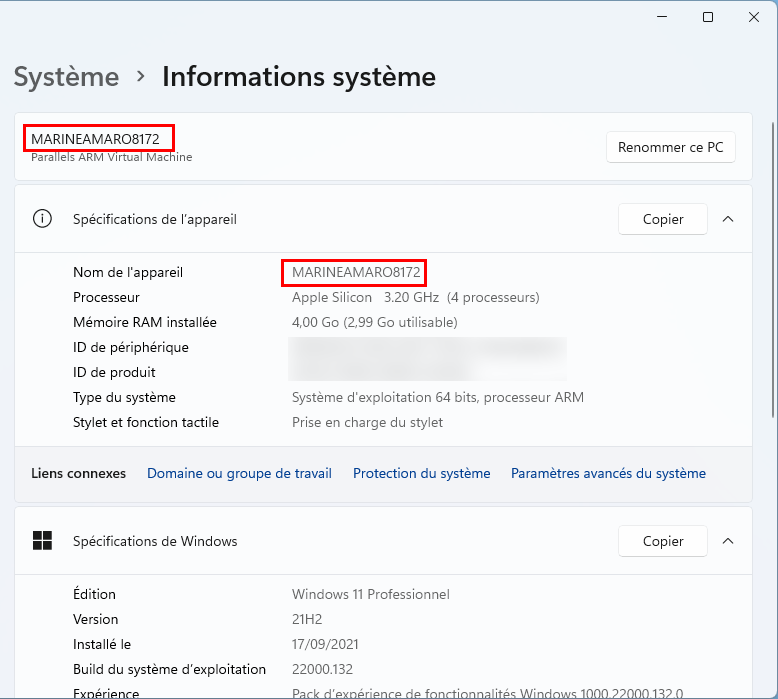
Task: Click the Édition label
Action: point(94,594)
